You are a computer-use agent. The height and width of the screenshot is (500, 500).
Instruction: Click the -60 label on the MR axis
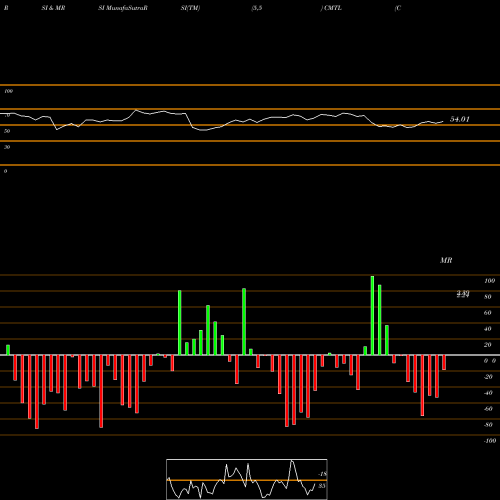(488, 409)
